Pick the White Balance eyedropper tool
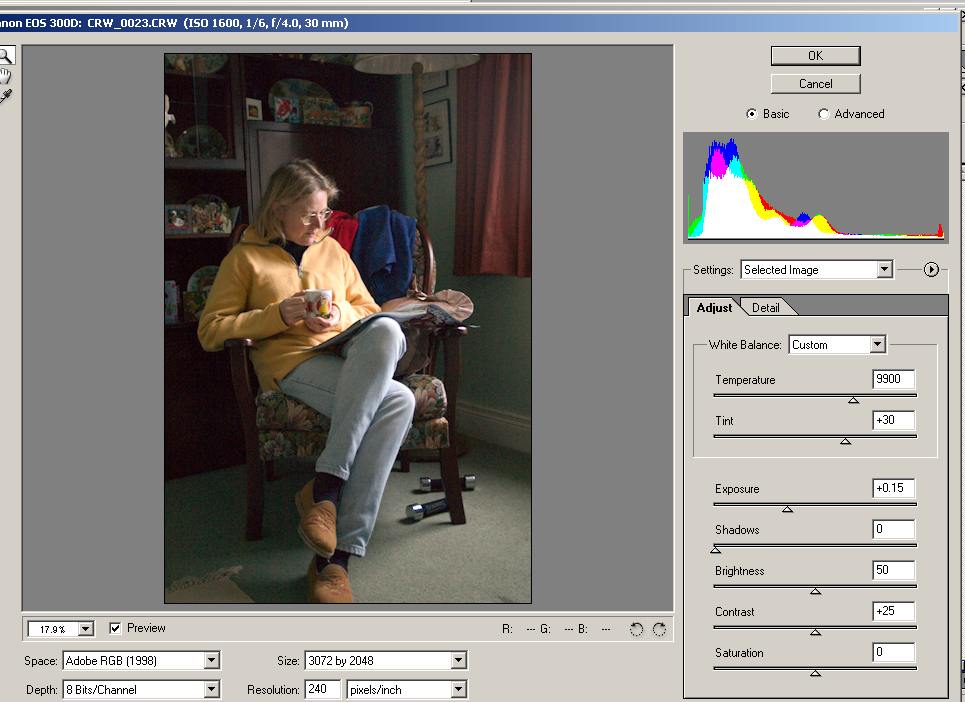The width and height of the screenshot is (965, 702). (x=5, y=96)
